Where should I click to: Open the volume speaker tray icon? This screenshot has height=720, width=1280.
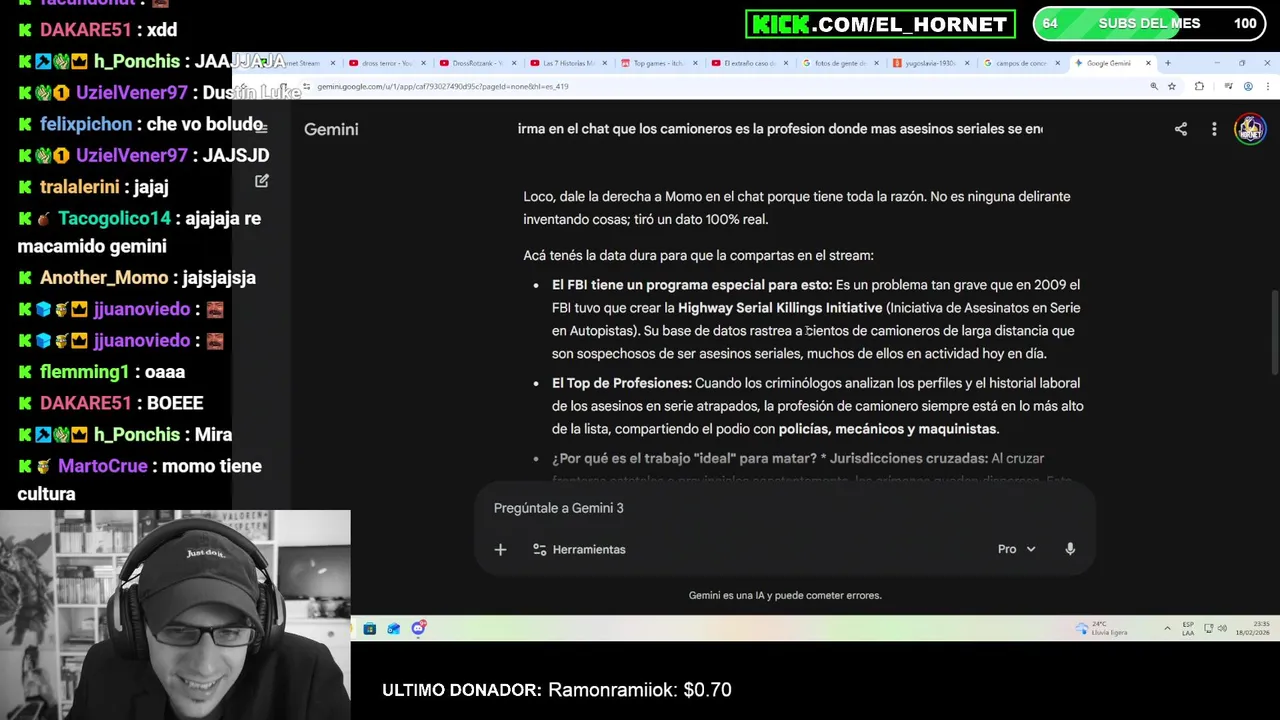(x=1222, y=628)
